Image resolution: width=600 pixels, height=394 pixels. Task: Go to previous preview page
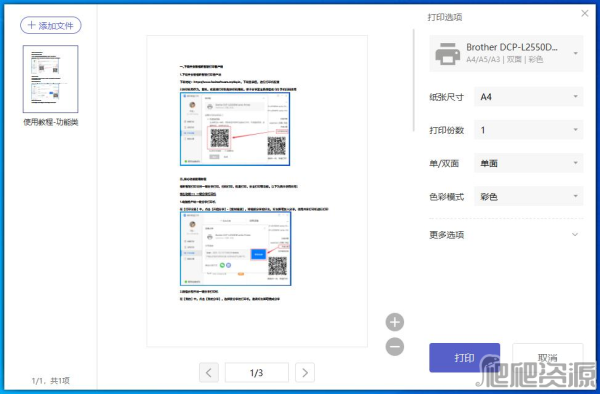click(209, 372)
